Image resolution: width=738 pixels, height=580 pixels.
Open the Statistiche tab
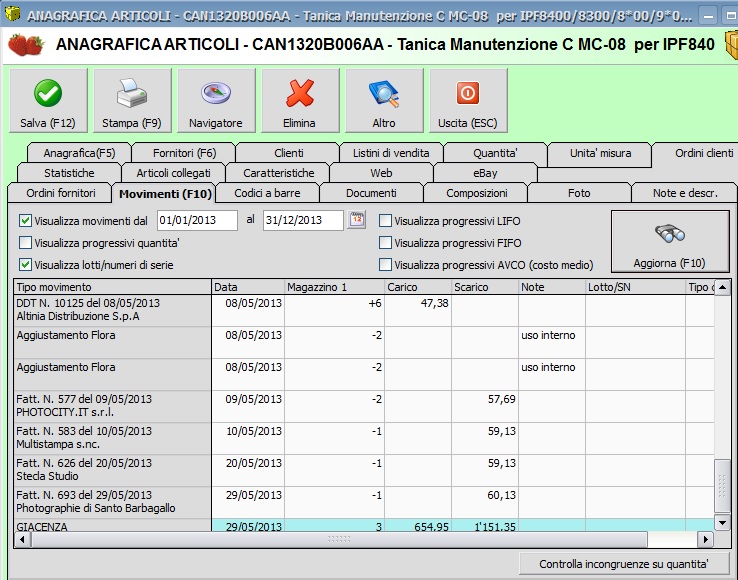pyautogui.click(x=69, y=173)
